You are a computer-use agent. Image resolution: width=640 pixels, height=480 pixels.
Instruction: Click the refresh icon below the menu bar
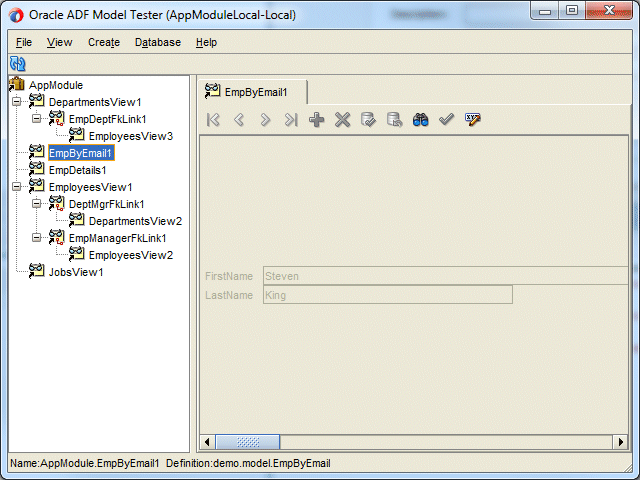pyautogui.click(x=18, y=64)
